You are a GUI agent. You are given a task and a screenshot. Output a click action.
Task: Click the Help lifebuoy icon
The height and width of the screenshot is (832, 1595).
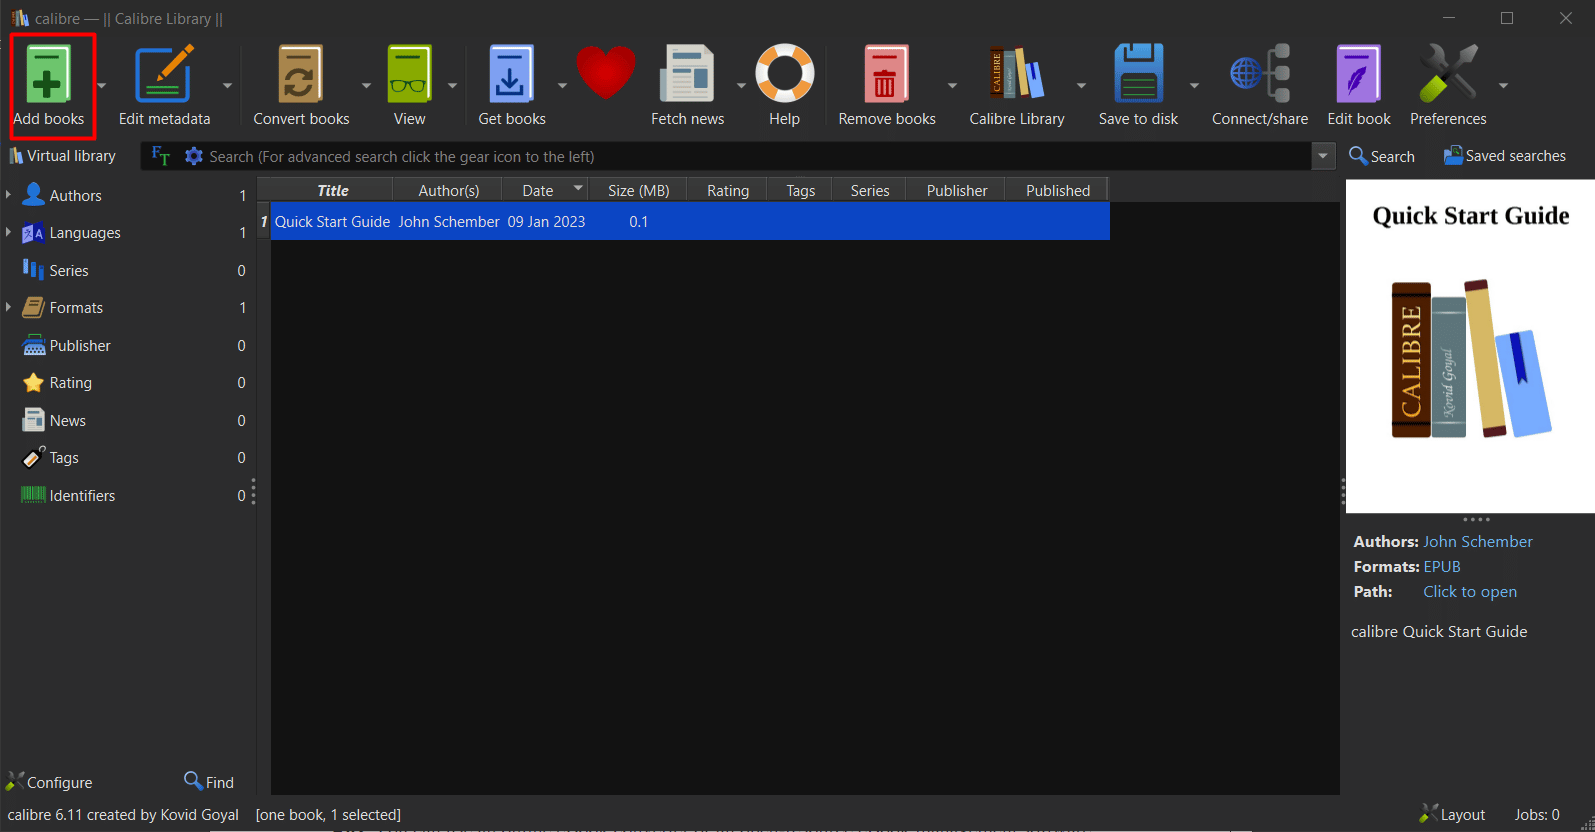click(x=784, y=74)
